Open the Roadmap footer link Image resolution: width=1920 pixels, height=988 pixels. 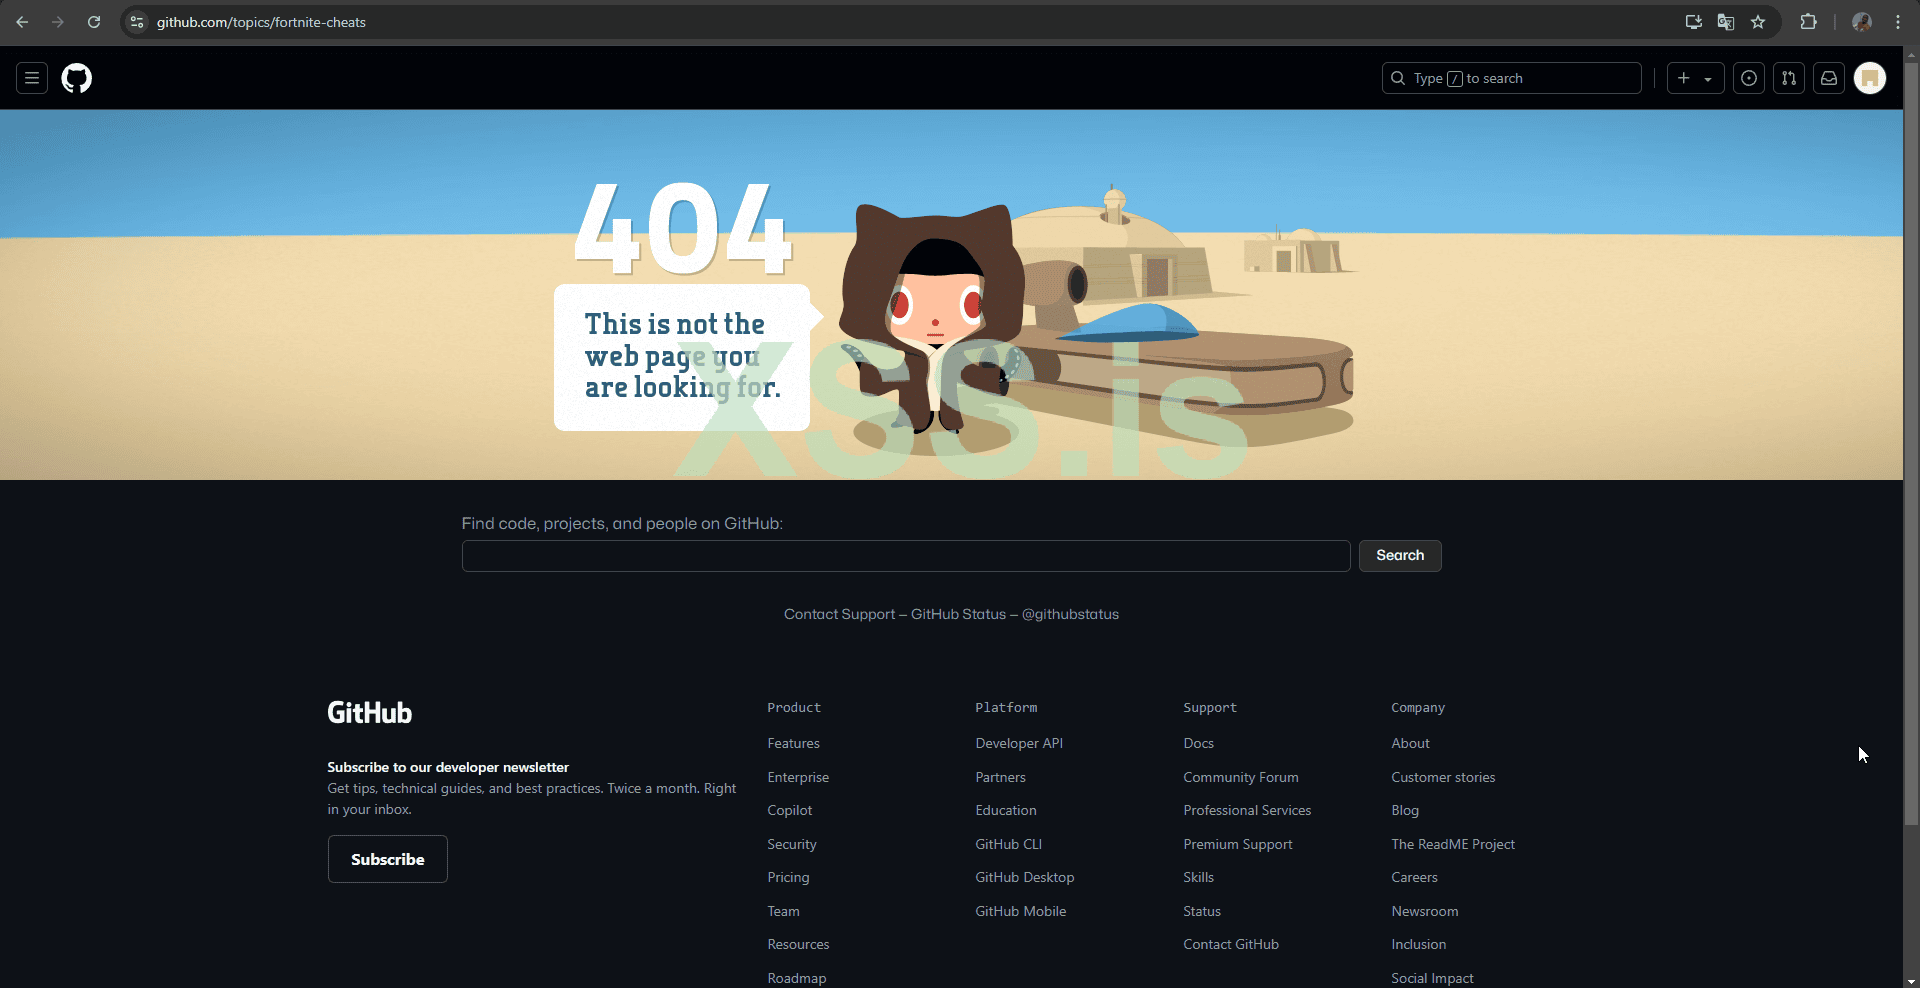797,978
